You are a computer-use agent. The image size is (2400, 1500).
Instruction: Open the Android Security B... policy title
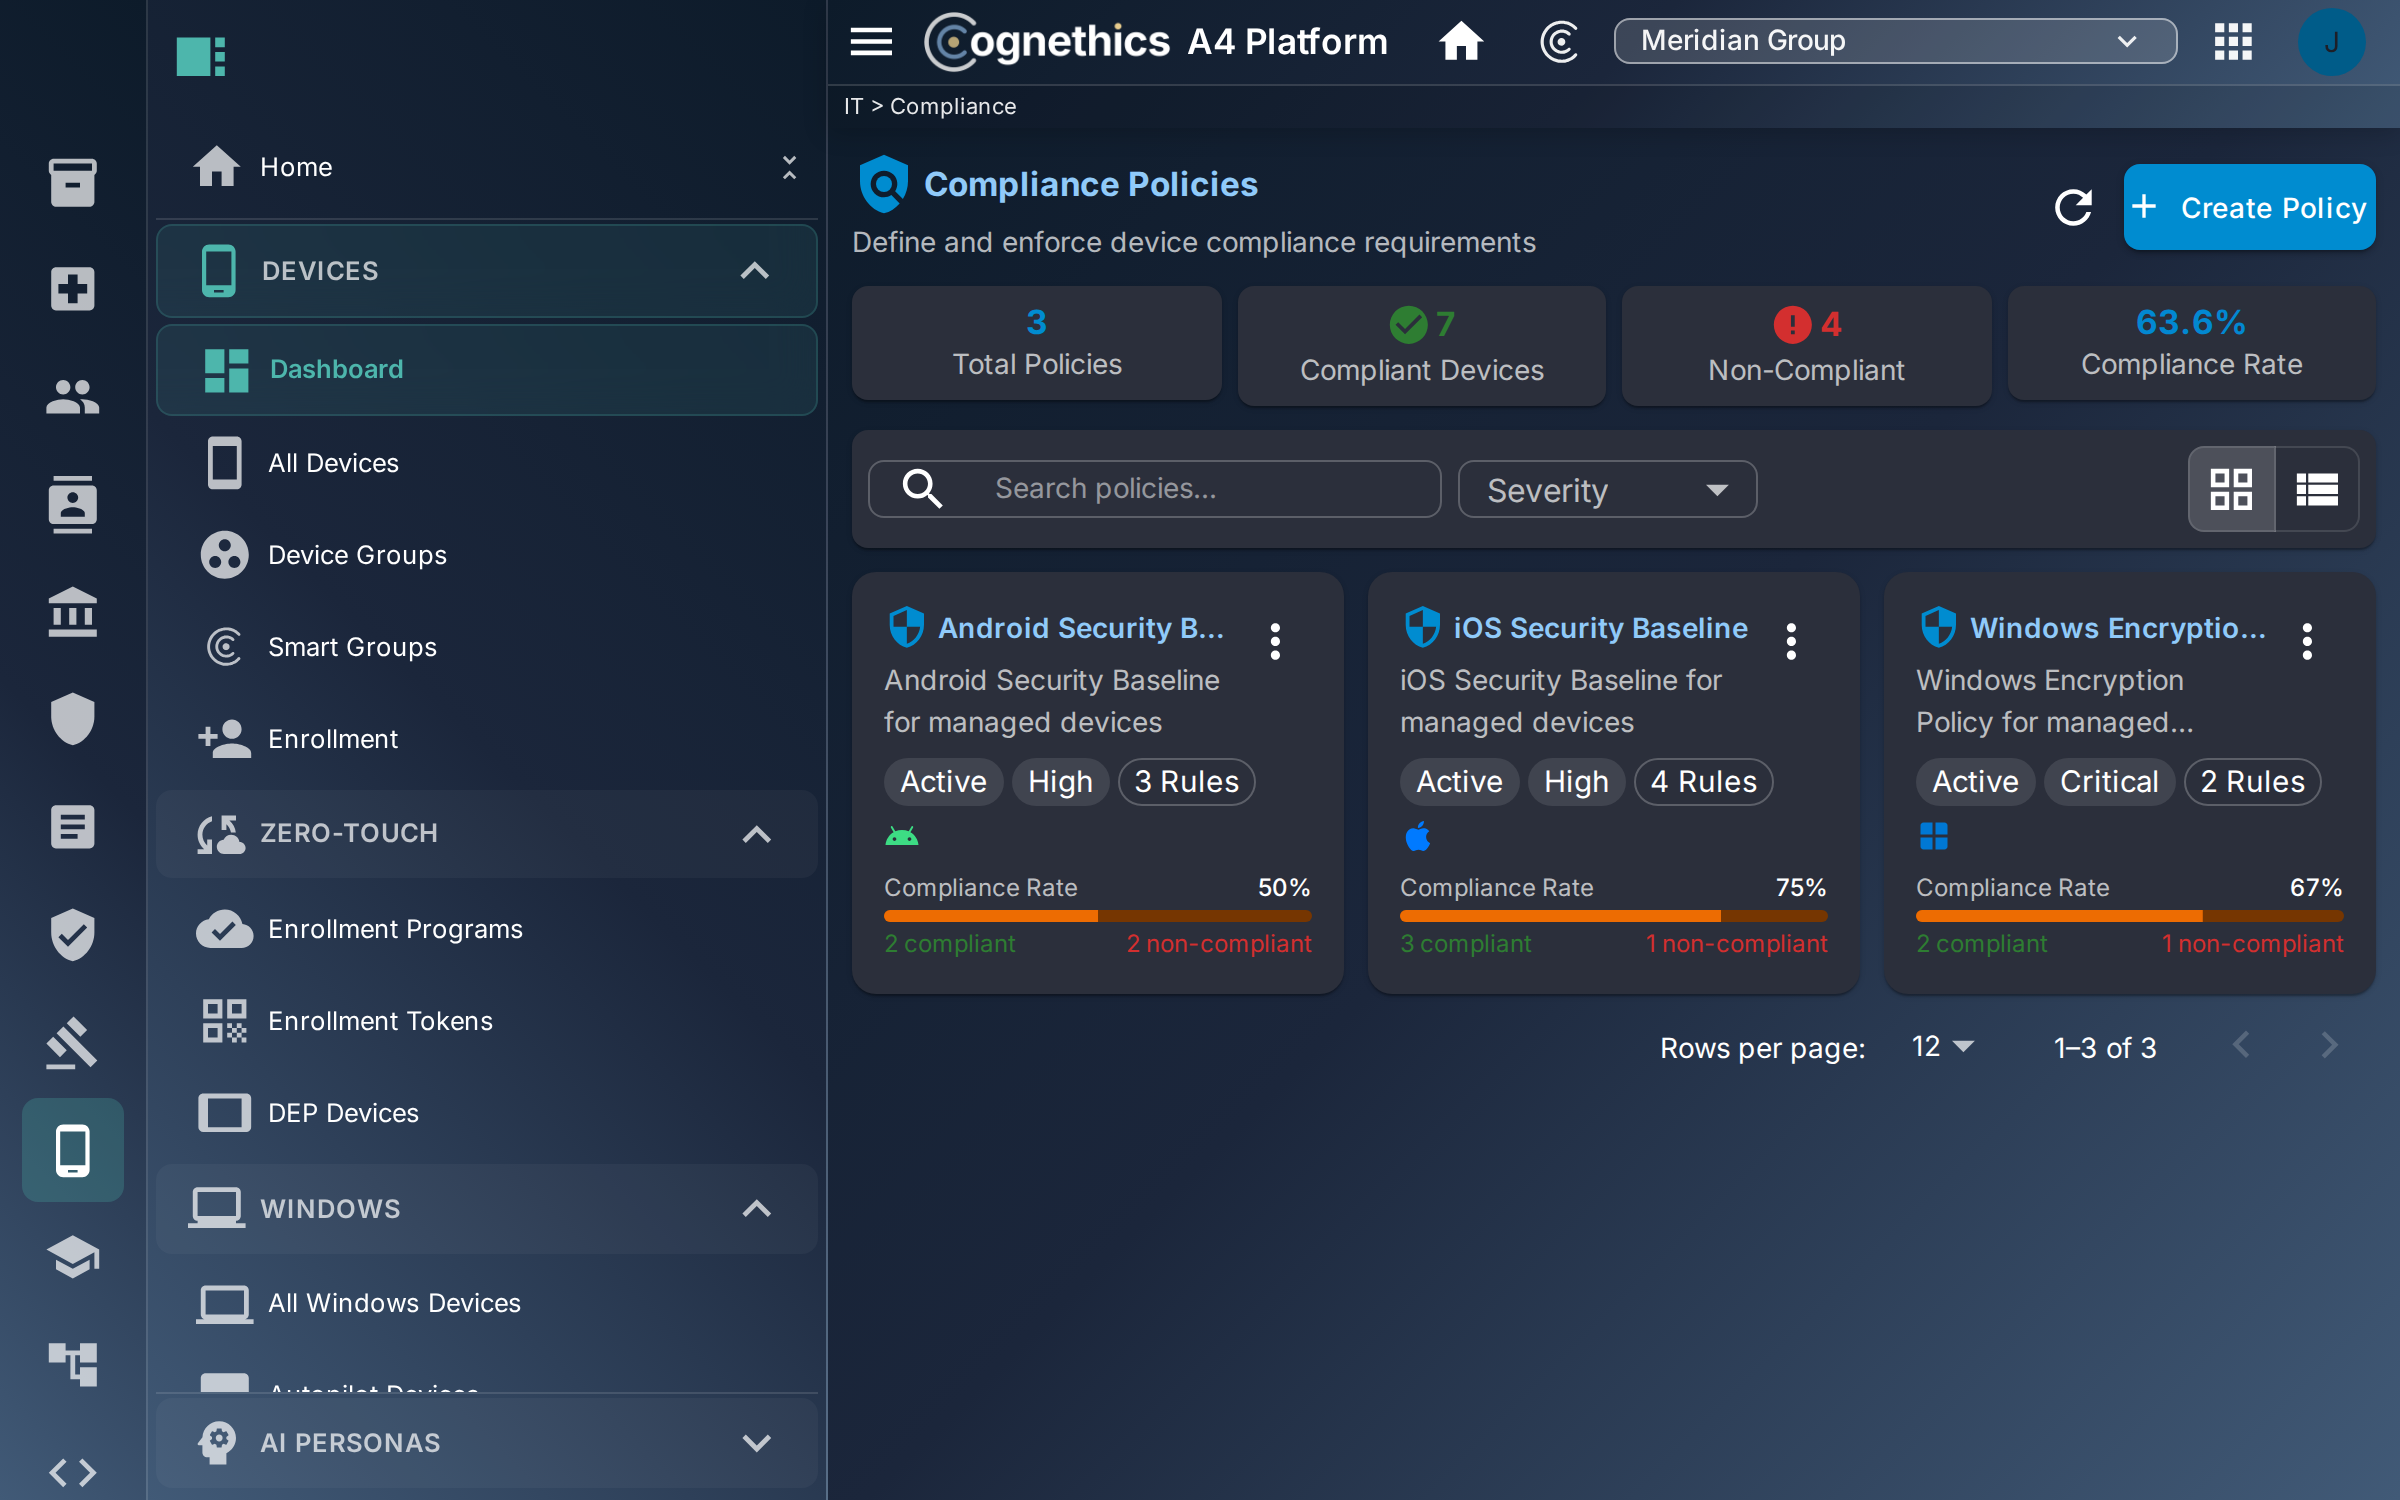[x=1081, y=628]
